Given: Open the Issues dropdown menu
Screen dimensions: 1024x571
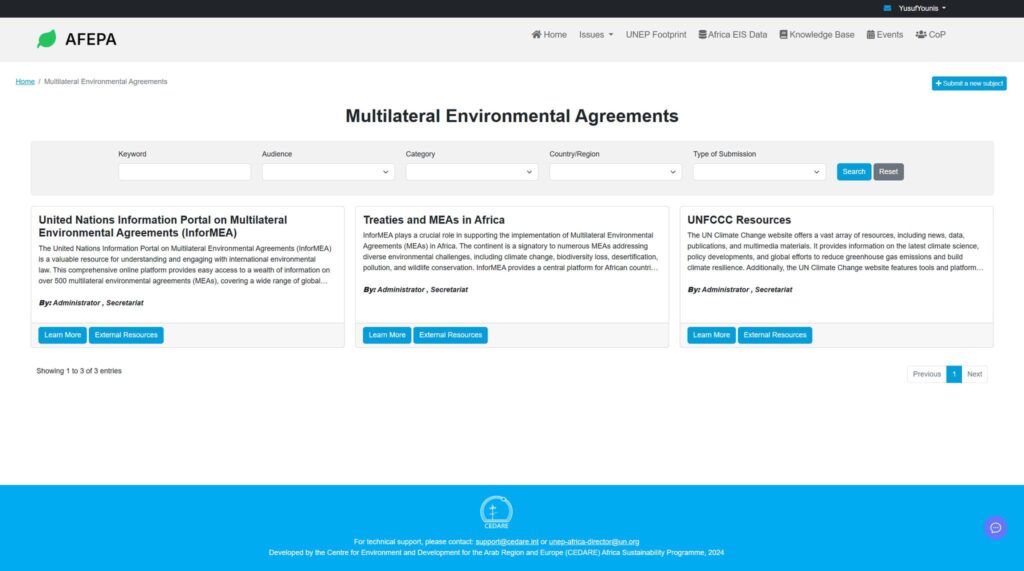Looking at the screenshot, I should point(596,35).
